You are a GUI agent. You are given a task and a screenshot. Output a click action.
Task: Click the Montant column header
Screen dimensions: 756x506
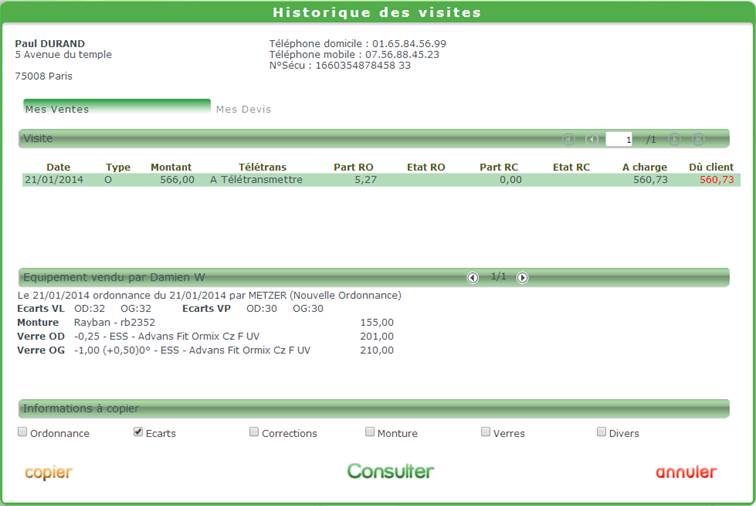tap(171, 167)
